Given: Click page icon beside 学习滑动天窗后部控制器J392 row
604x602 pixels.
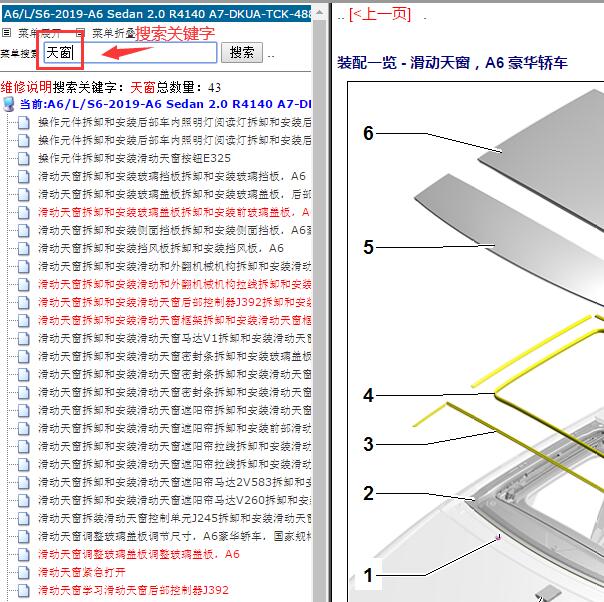Looking at the screenshot, I should (x=23, y=590).
